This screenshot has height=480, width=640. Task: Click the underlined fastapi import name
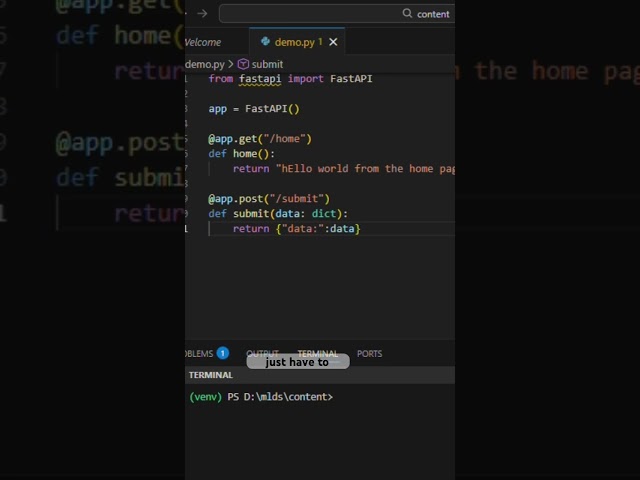click(x=260, y=79)
